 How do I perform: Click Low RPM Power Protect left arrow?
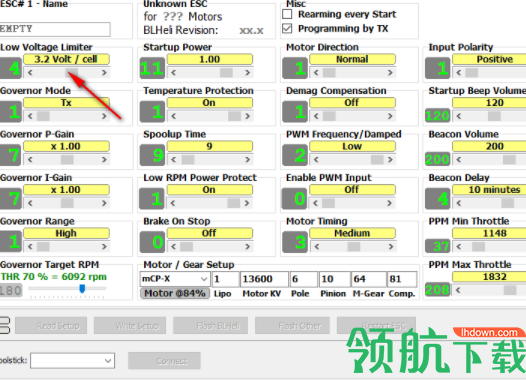pos(173,203)
